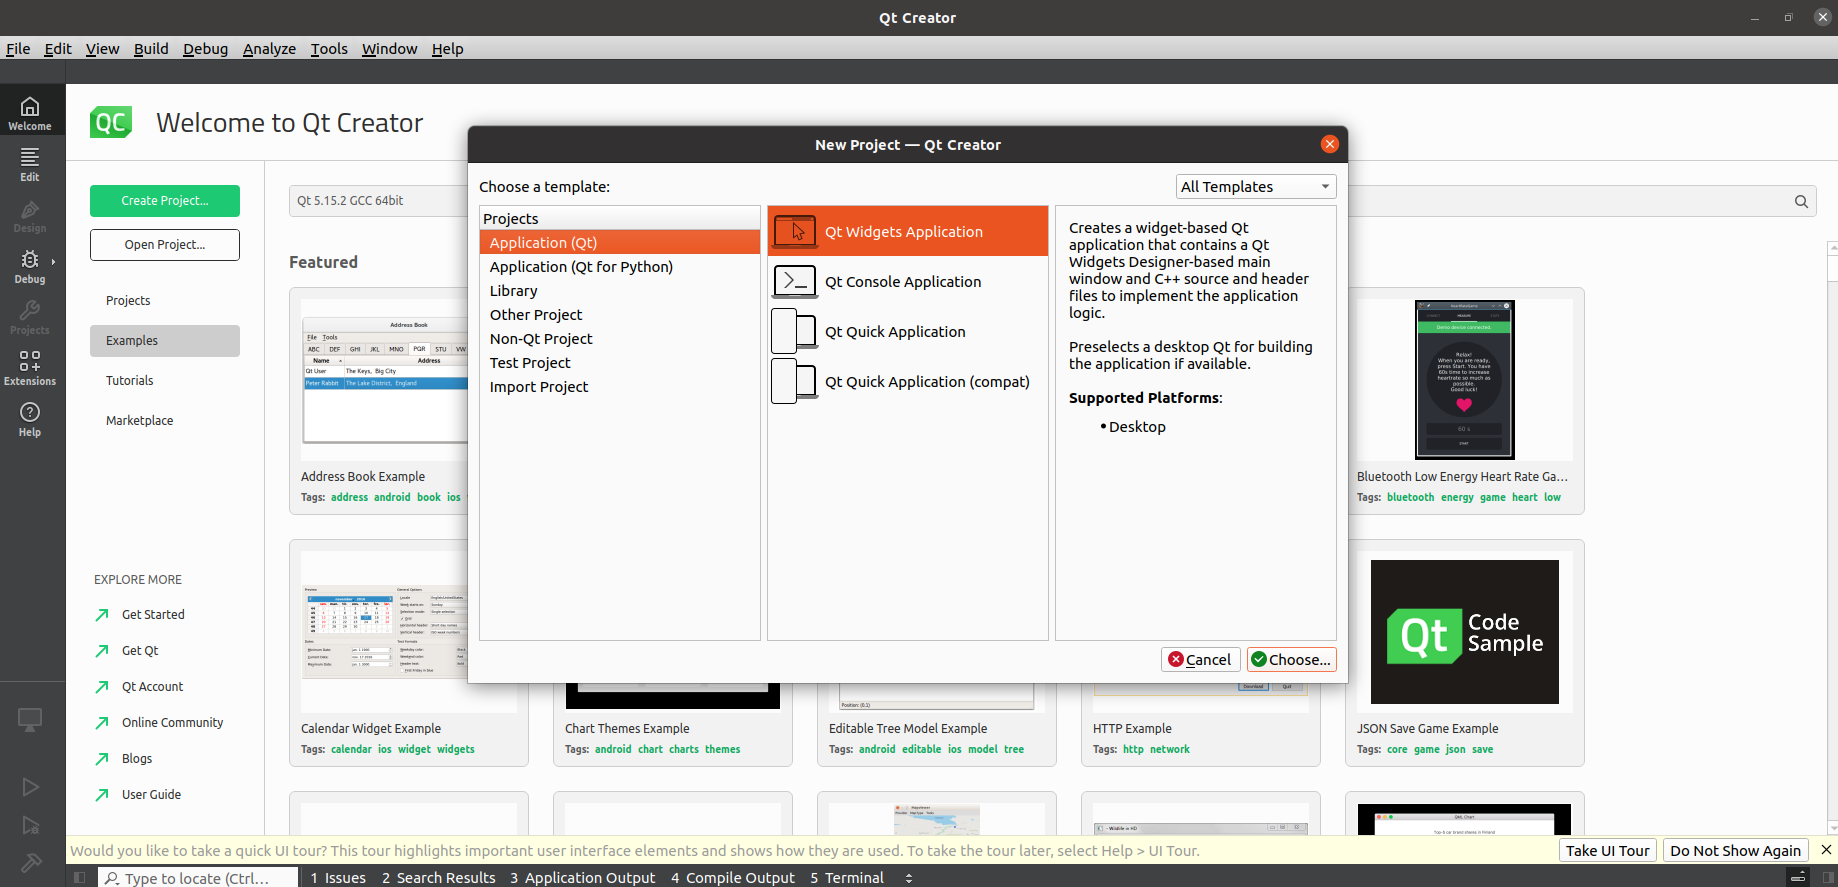The width and height of the screenshot is (1838, 887).
Task: Click the Help mode icon
Action: [x=30, y=418]
